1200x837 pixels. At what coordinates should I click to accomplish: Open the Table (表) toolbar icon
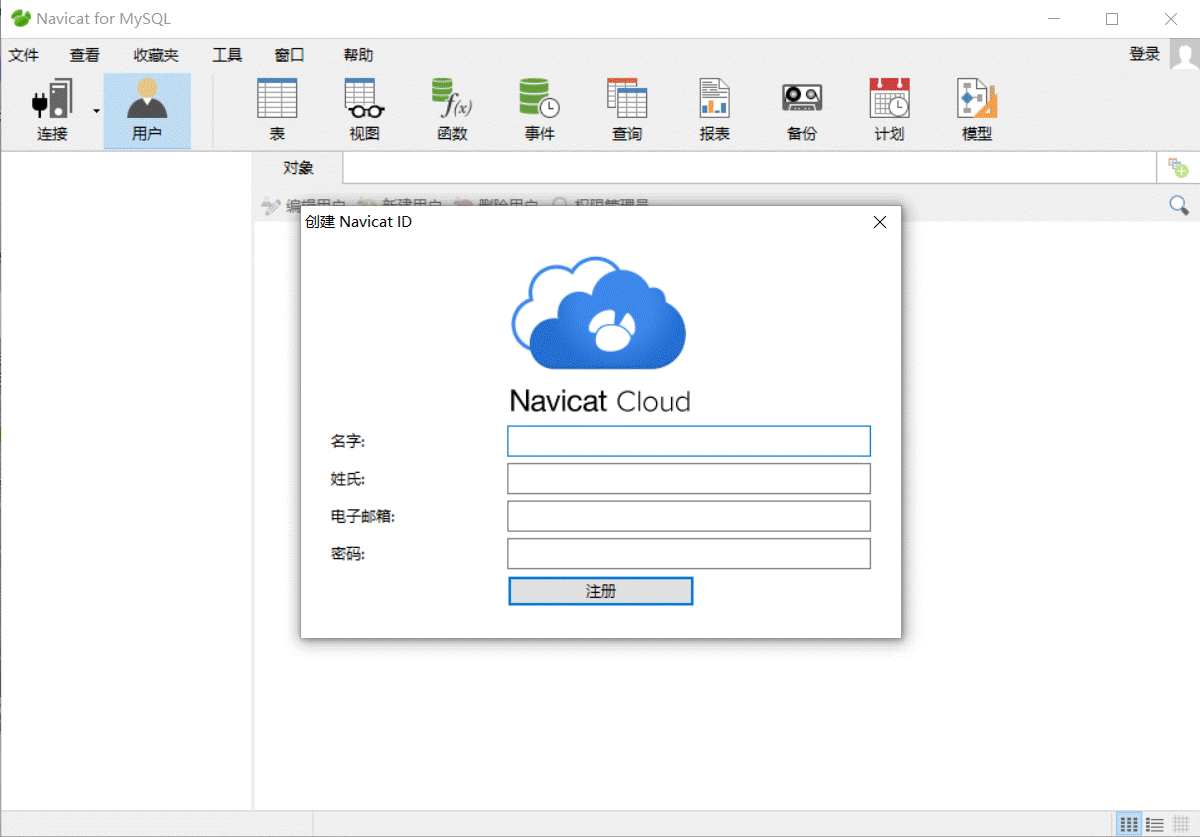pos(277,111)
